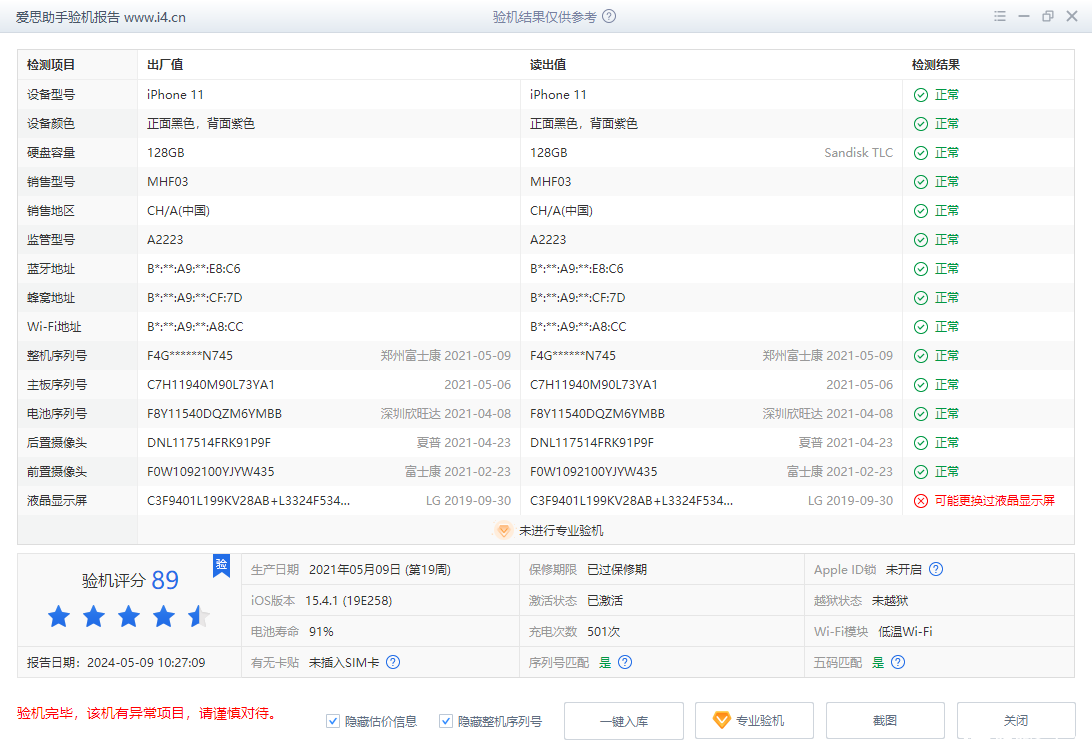Click the 爱思助手验机报告 www.i4.cn title
1092x756 pixels.
[101, 17]
